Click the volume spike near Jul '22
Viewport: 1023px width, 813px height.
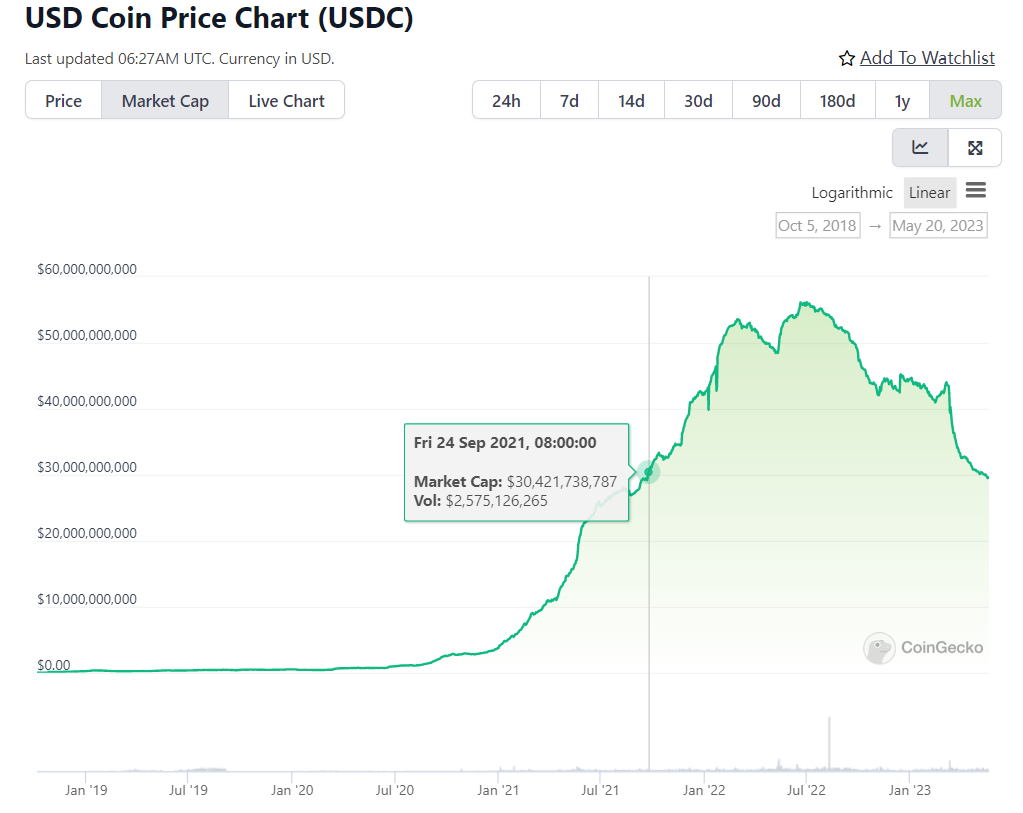829,742
